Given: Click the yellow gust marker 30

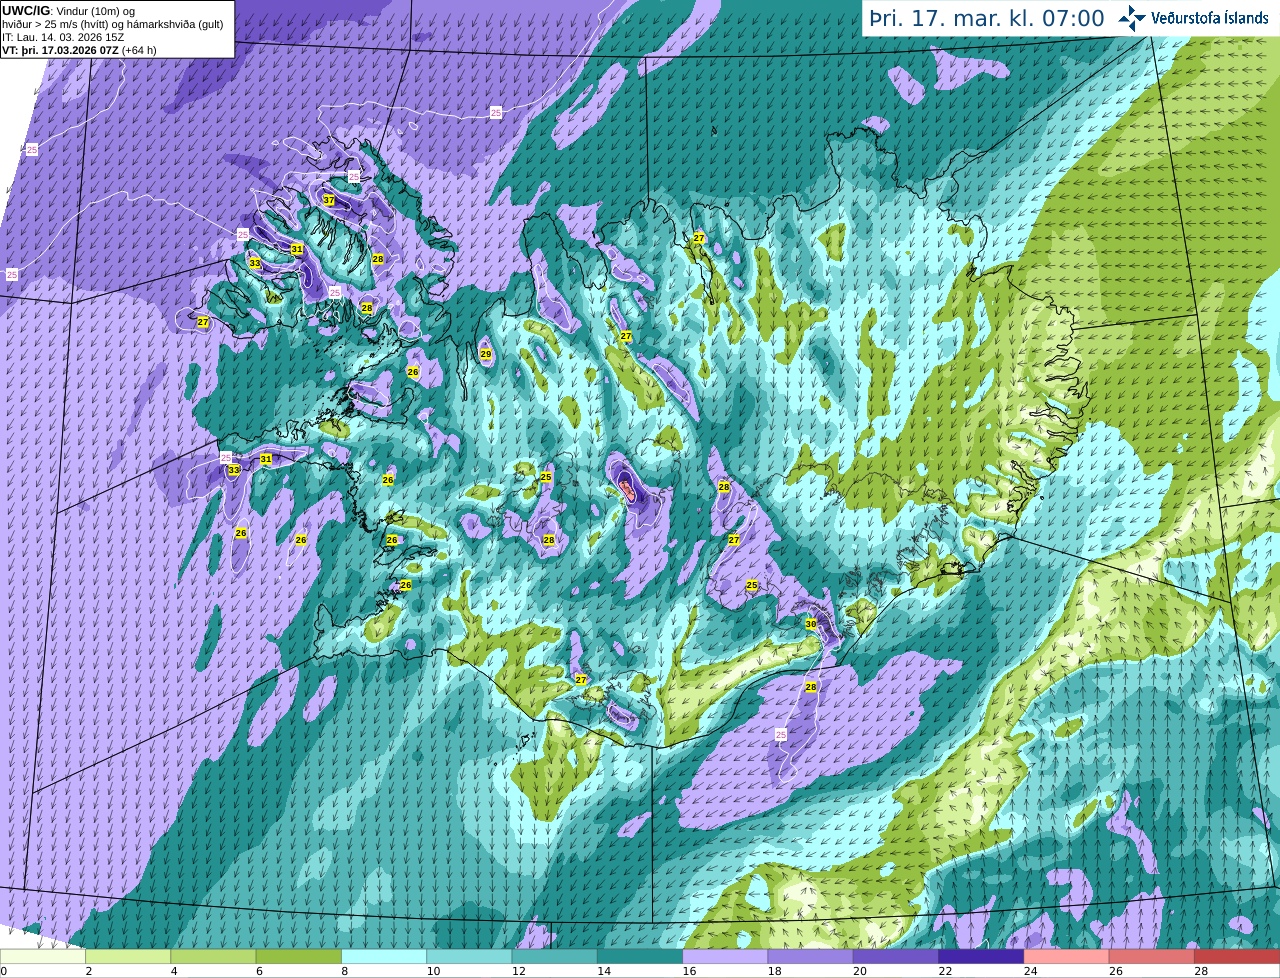Looking at the screenshot, I should point(811,623).
